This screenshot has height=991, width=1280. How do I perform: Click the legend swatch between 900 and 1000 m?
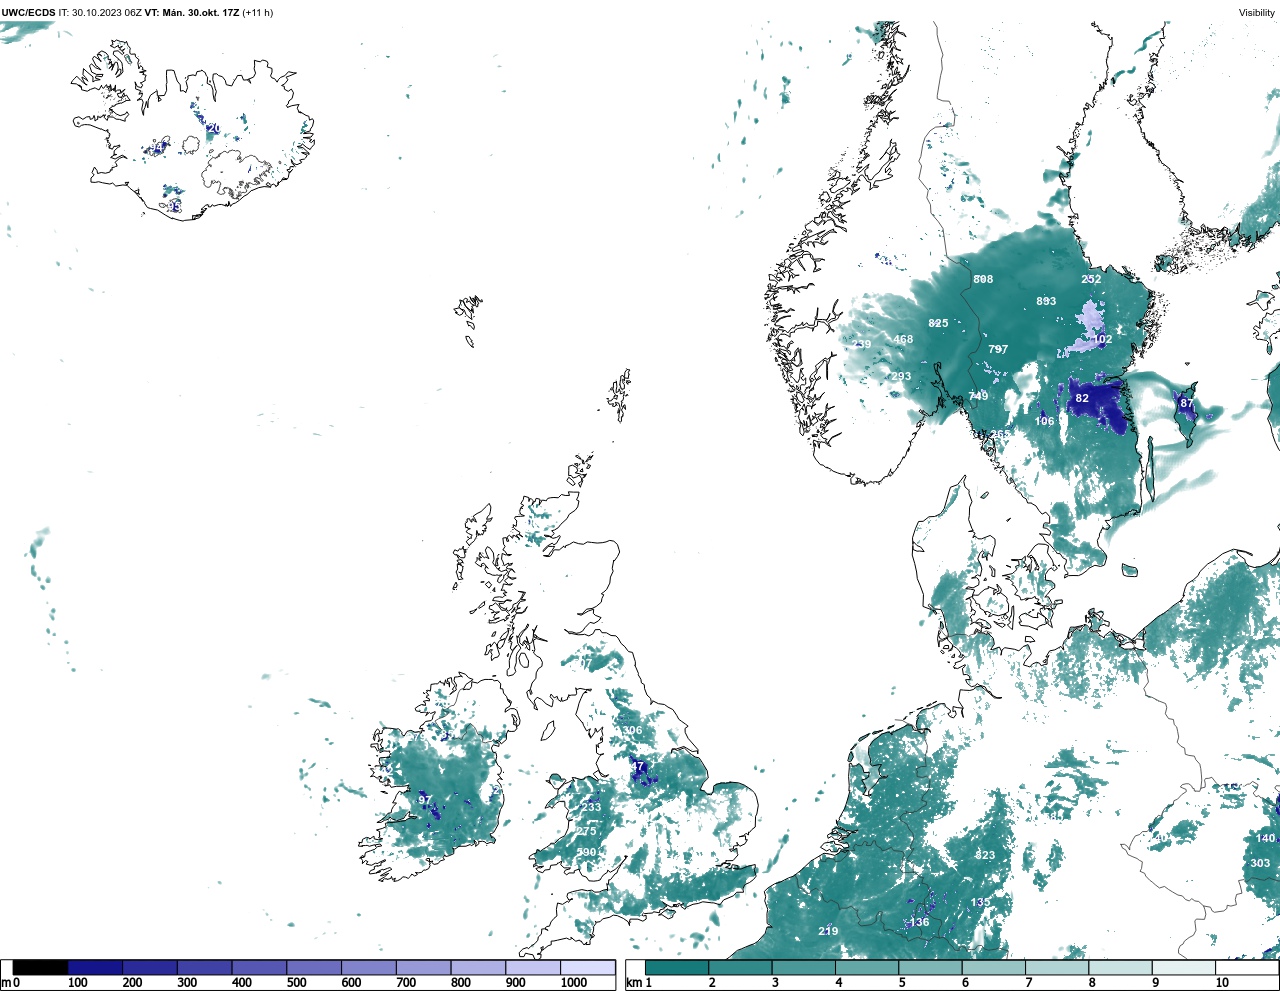tap(533, 968)
